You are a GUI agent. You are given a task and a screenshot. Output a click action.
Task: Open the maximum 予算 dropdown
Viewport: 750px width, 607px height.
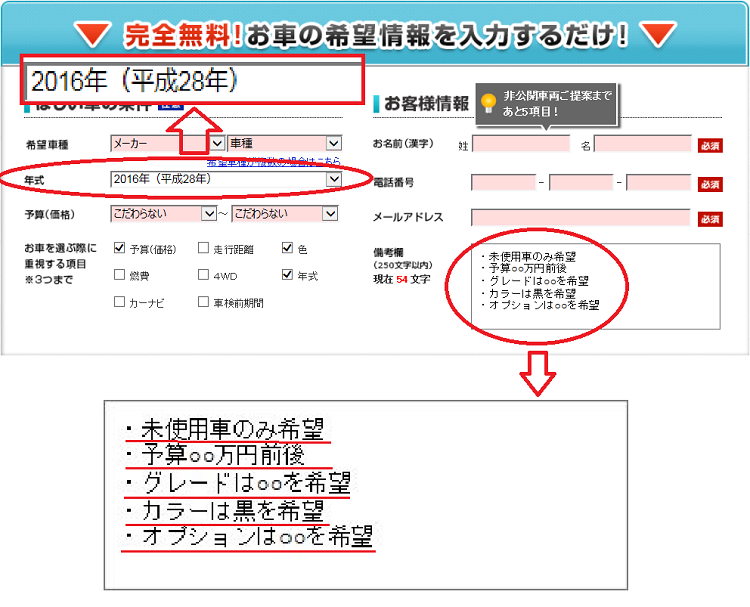pyautogui.click(x=286, y=213)
